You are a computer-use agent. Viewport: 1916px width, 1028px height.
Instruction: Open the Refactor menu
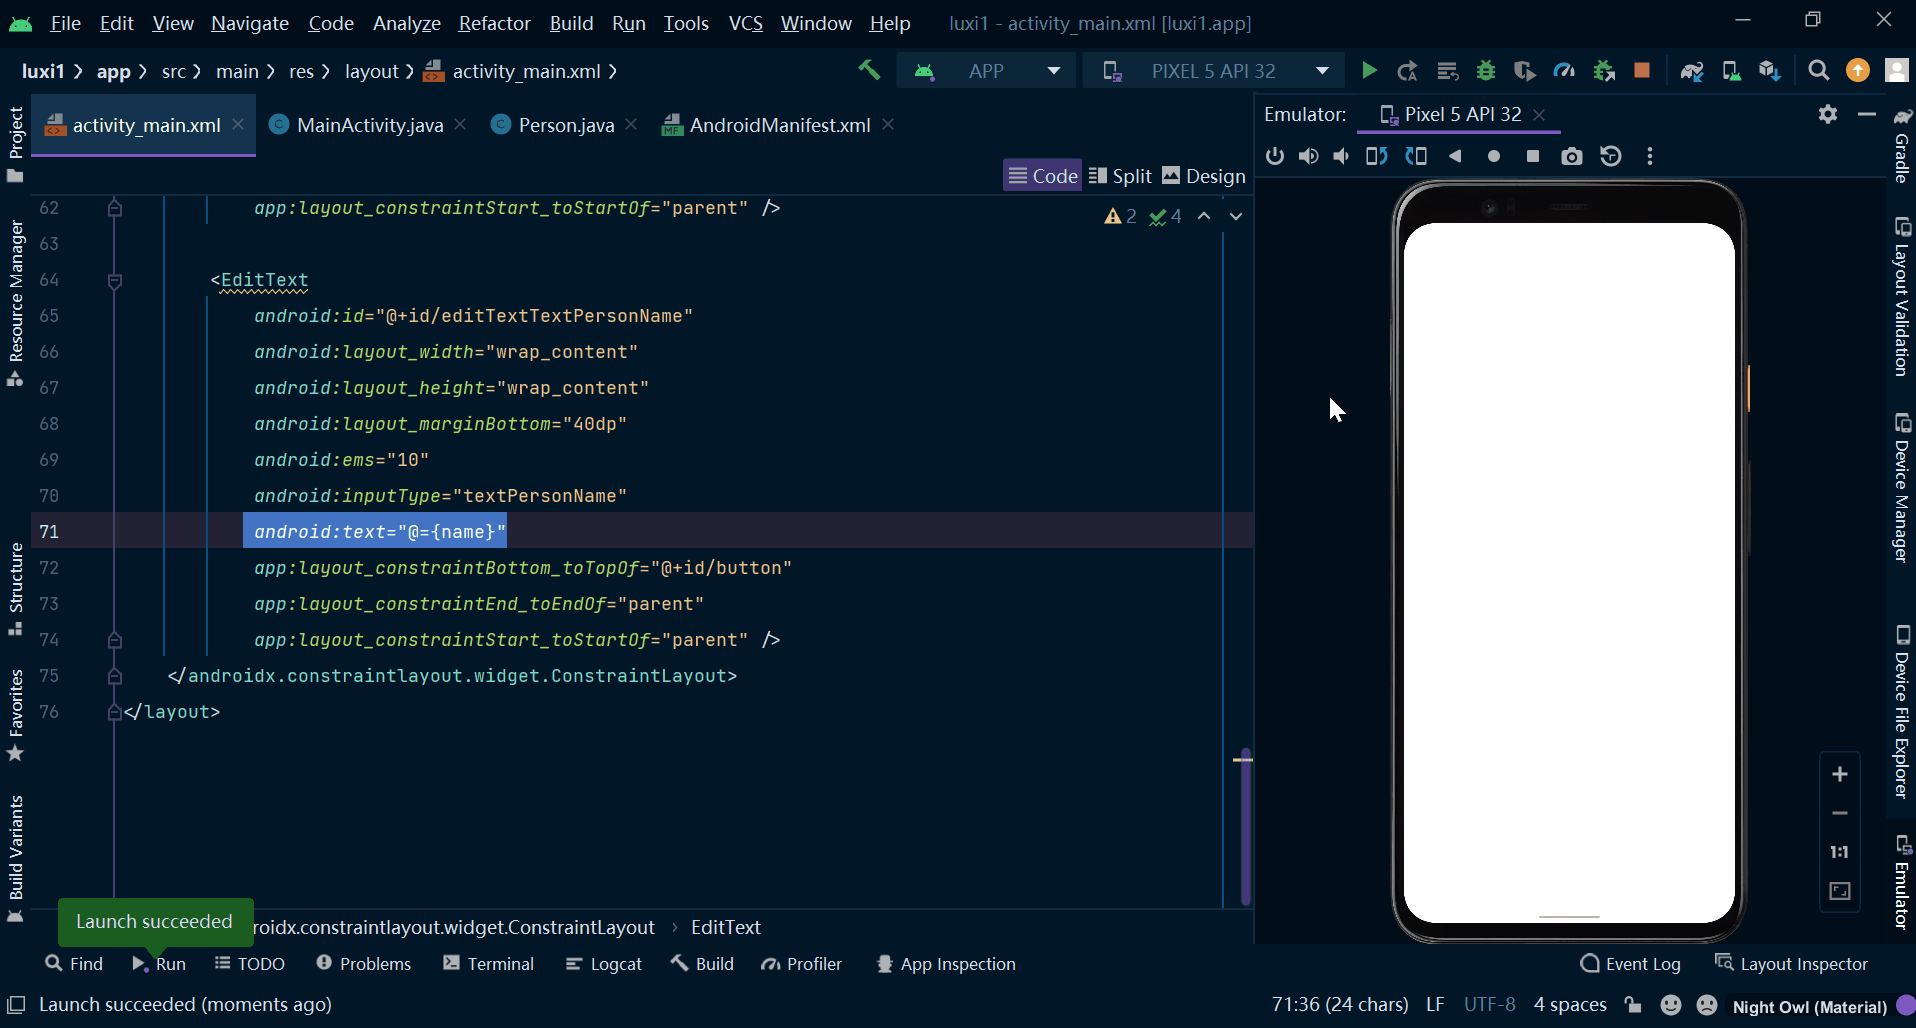click(x=494, y=23)
